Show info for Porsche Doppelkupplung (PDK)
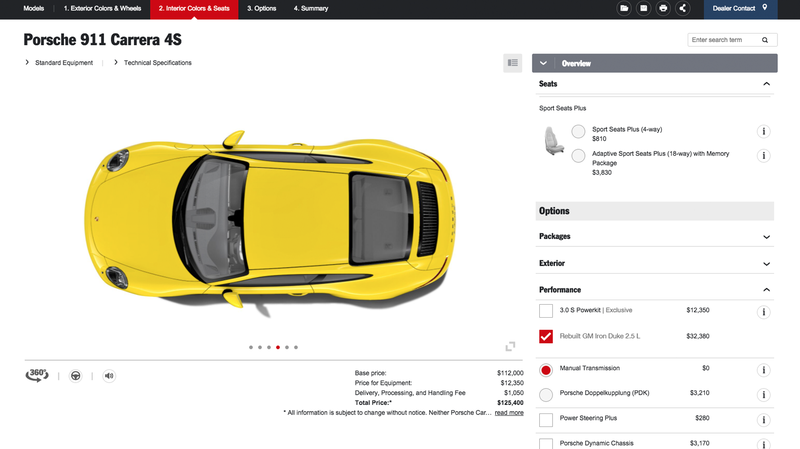 [763, 394]
